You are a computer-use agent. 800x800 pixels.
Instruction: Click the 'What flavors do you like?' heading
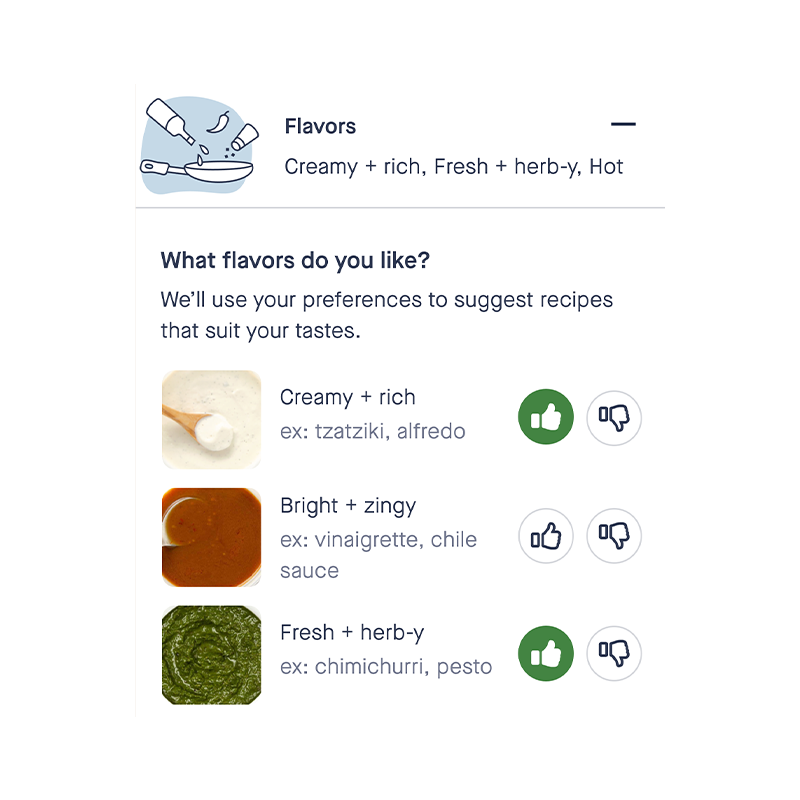295,261
